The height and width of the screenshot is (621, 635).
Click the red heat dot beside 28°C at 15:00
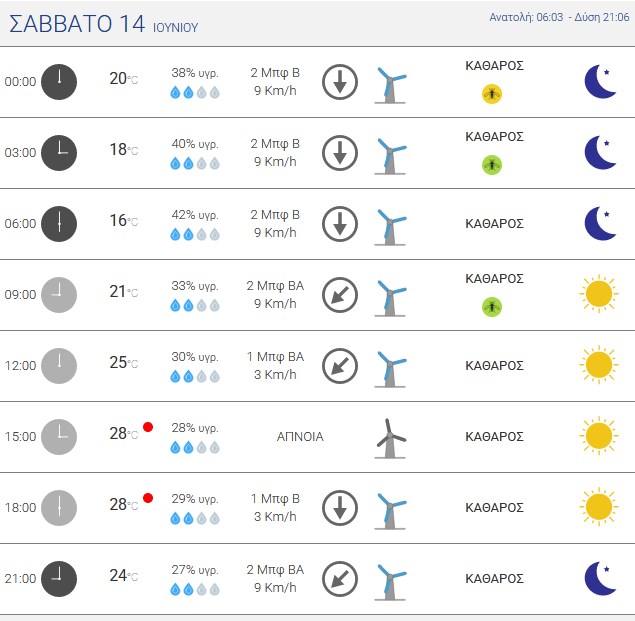(148, 427)
